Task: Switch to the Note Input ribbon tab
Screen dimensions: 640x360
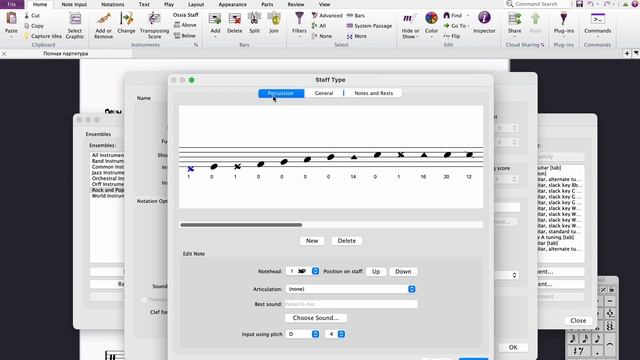Action: click(74, 4)
